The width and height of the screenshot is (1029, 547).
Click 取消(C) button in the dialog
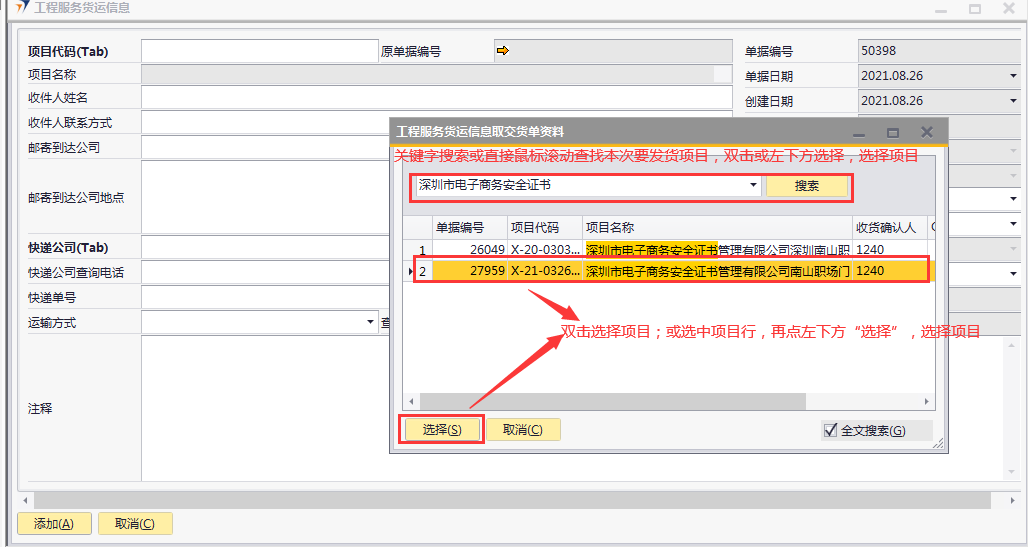tap(523, 430)
